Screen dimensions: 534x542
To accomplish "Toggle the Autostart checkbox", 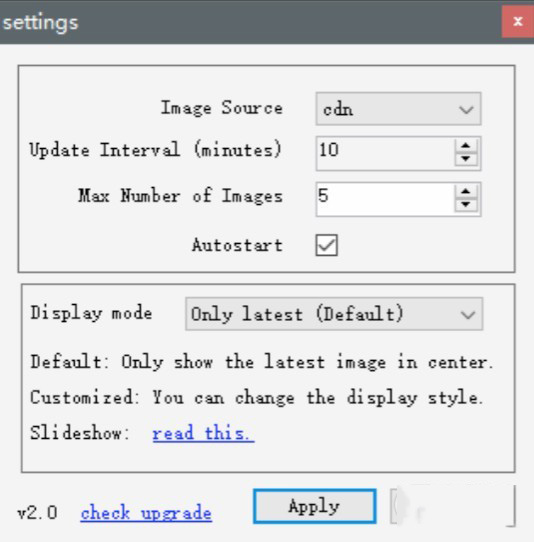I will (327, 245).
